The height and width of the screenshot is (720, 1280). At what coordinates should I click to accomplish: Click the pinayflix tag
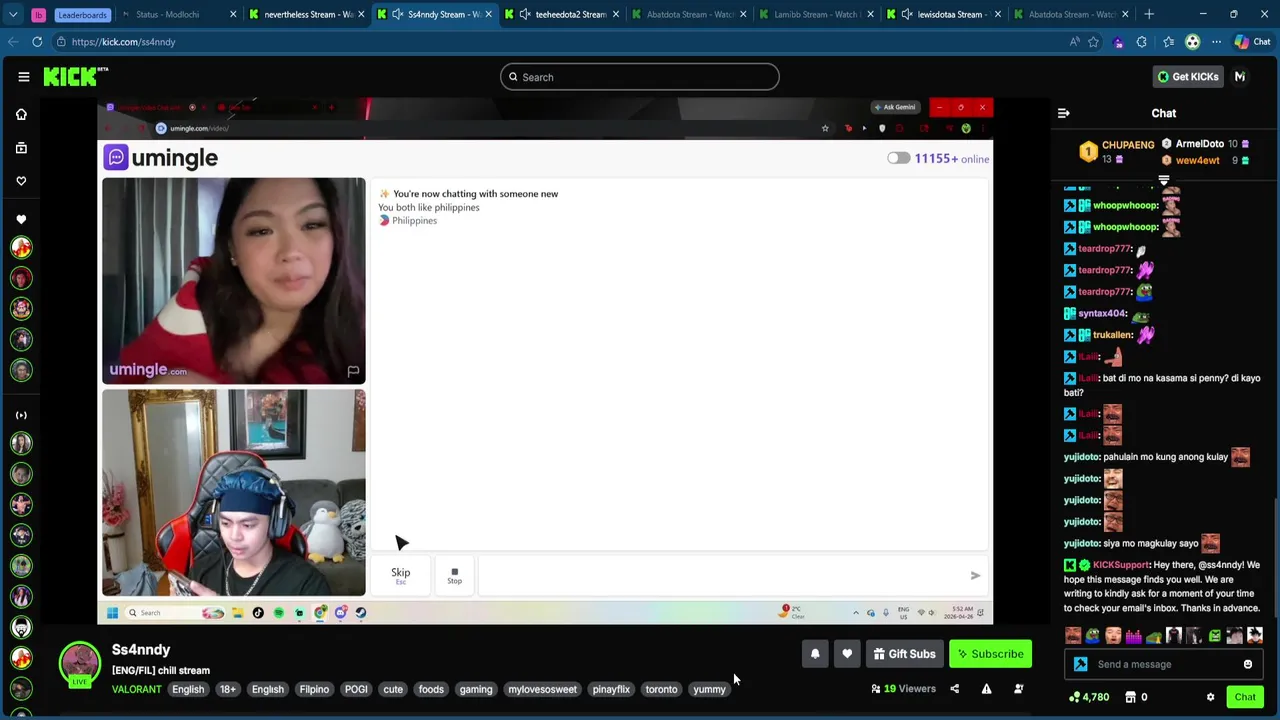pyautogui.click(x=611, y=689)
